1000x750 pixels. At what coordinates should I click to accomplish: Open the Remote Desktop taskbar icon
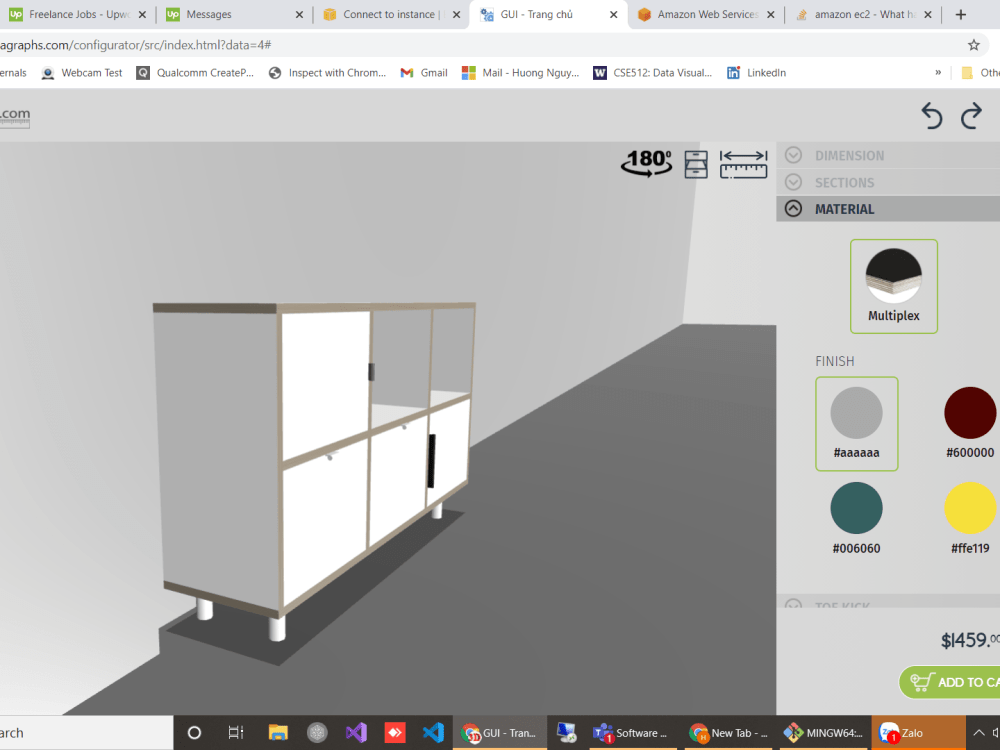[x=566, y=733]
